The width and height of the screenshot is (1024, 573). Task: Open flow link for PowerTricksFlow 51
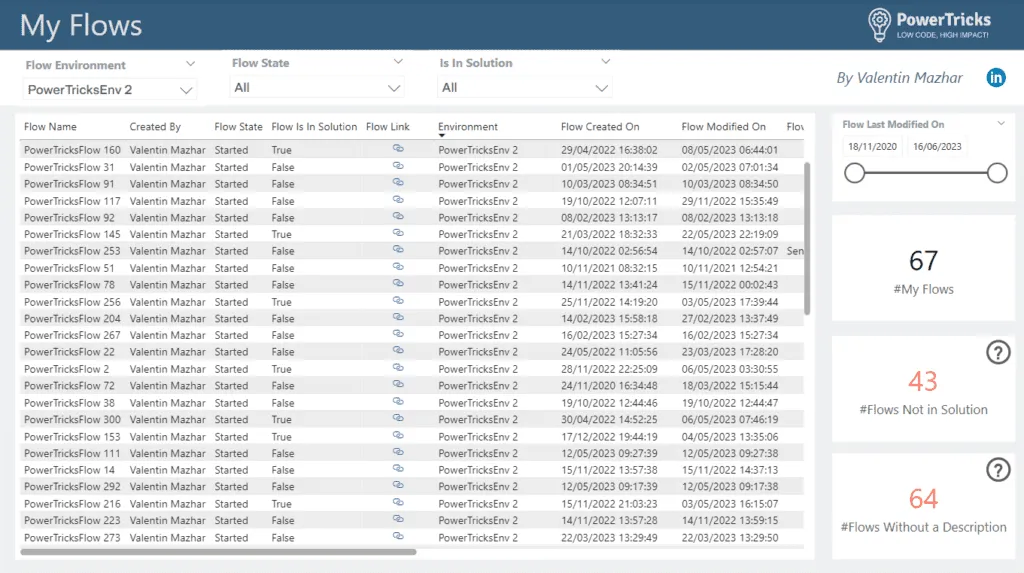398,267
